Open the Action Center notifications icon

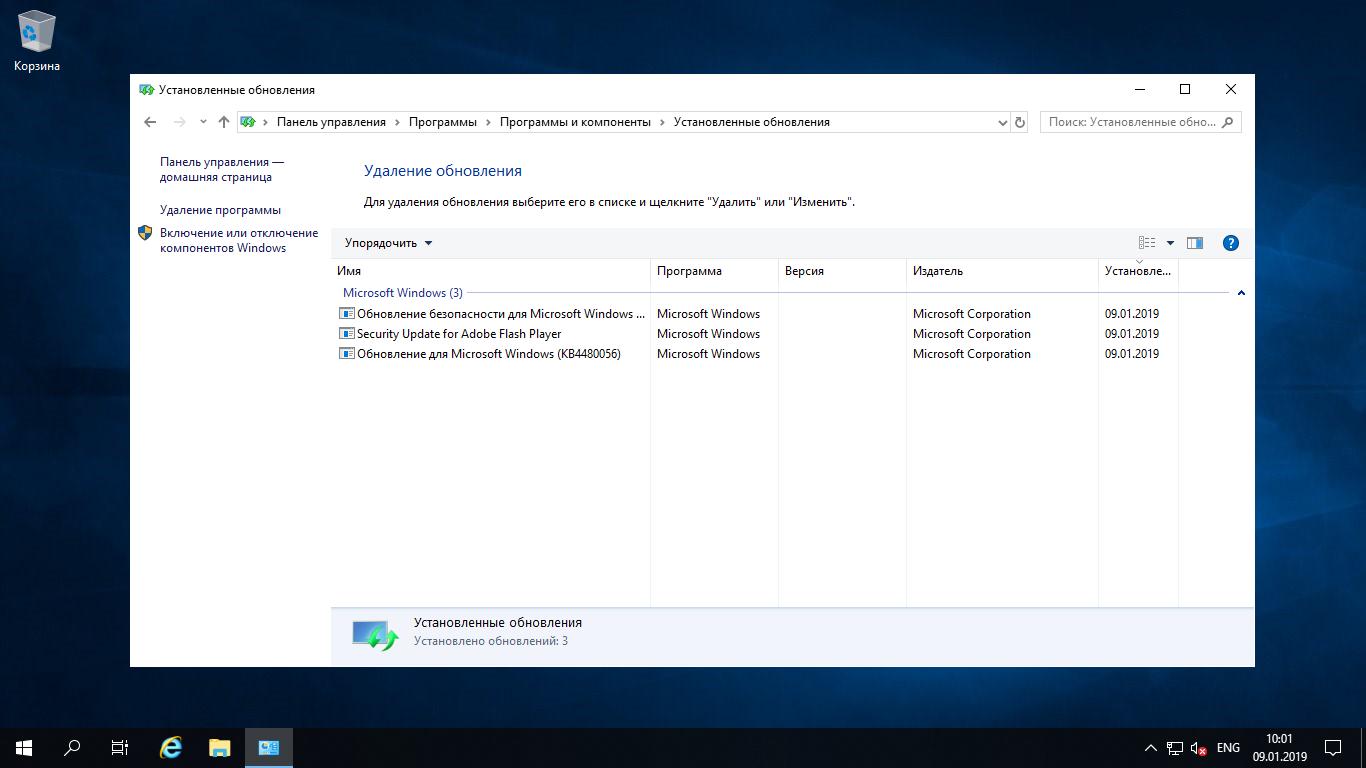pos(1333,747)
